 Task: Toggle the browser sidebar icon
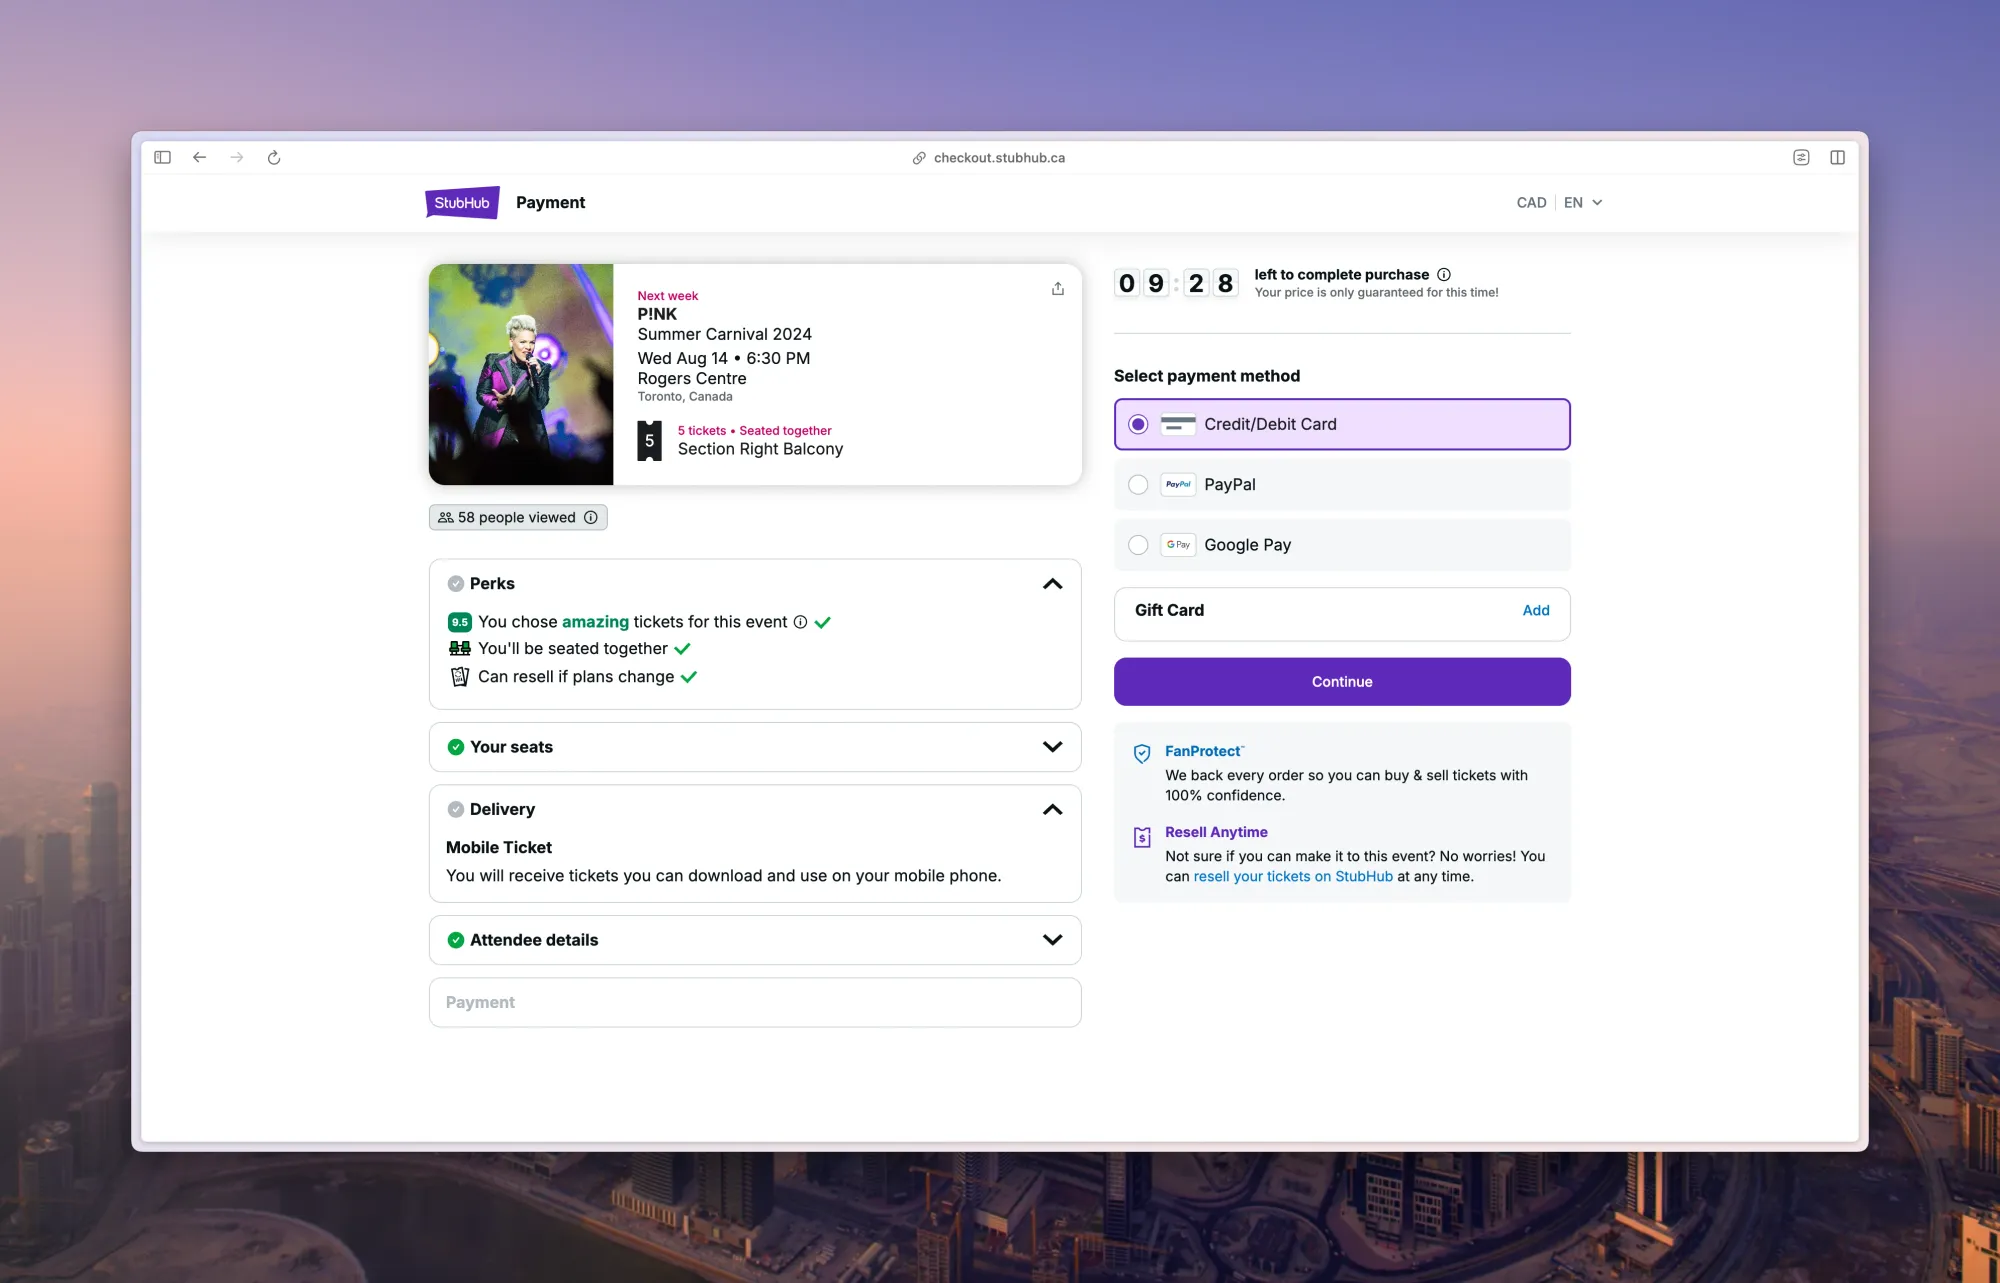pyautogui.click(x=162, y=157)
